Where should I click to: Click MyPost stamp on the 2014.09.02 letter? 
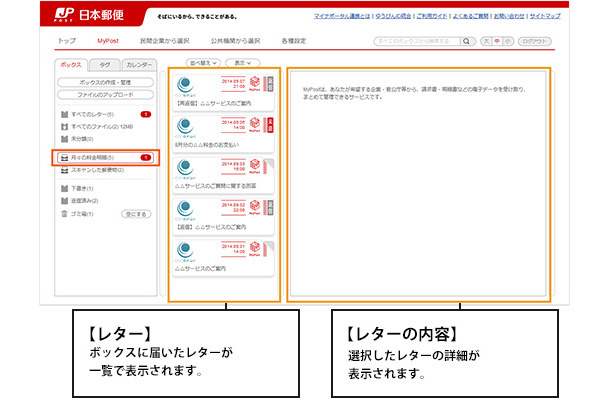pos(254,208)
